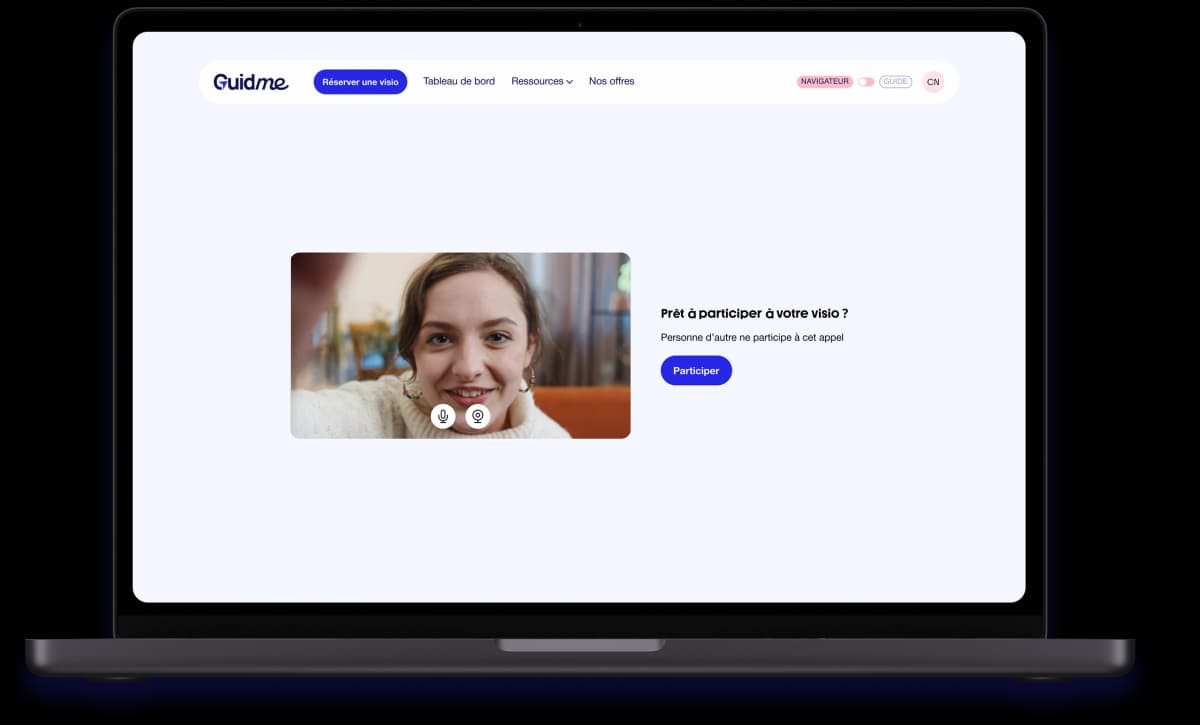
Task: Expand the chevron beside Ressources
Action: tap(570, 82)
